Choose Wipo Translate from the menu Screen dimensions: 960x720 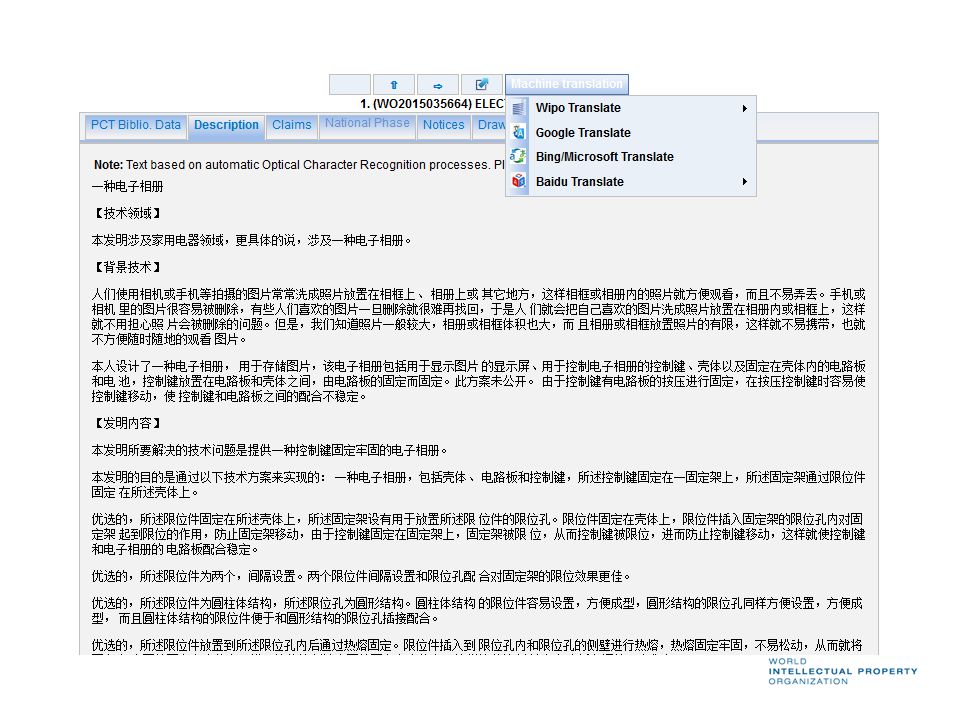point(631,108)
